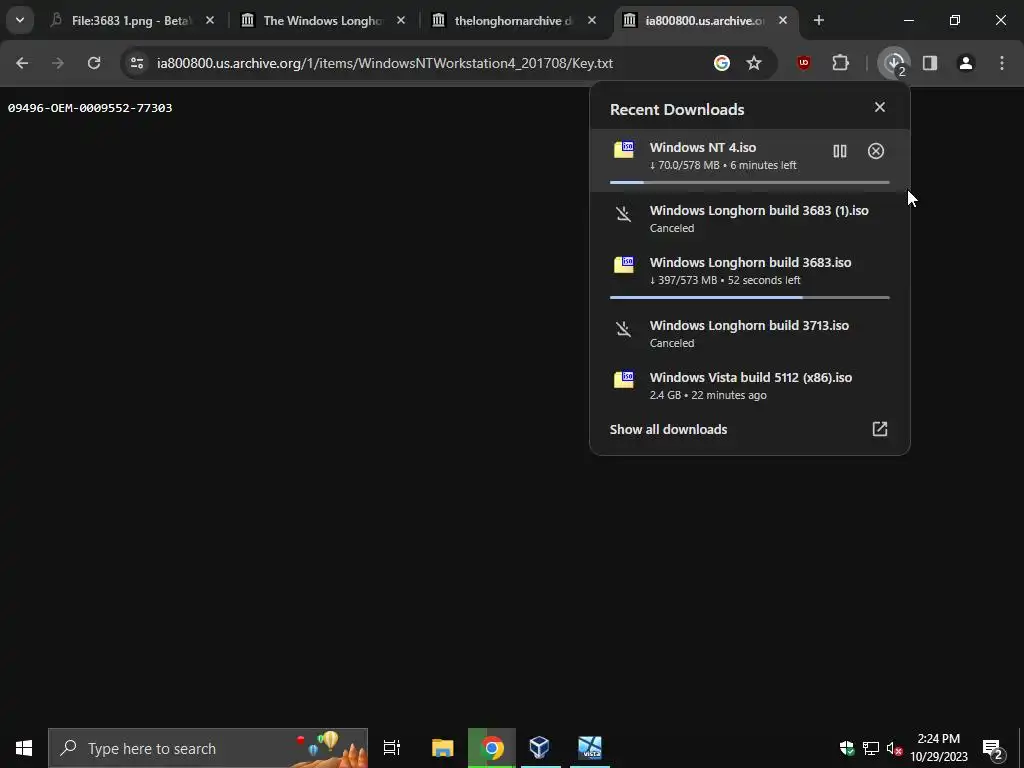
Task: Close the File:3683 1.png tab
Action: coord(210,21)
